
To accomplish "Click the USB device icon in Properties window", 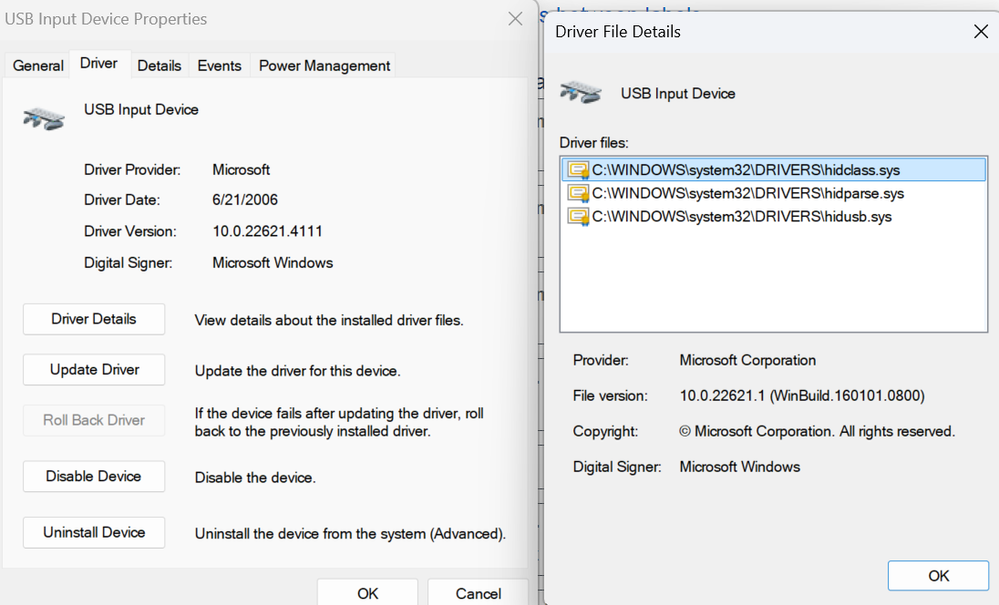I will [44, 118].
